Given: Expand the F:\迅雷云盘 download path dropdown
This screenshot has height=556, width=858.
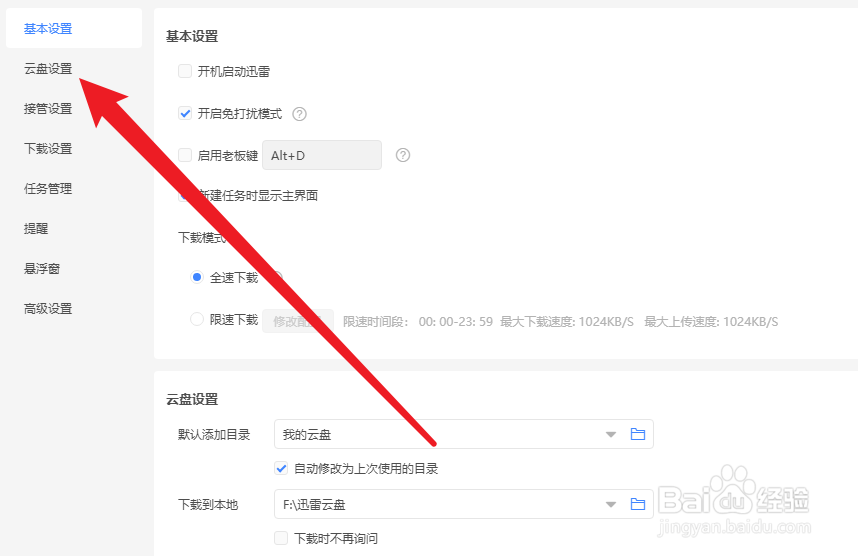Looking at the screenshot, I should [x=611, y=505].
